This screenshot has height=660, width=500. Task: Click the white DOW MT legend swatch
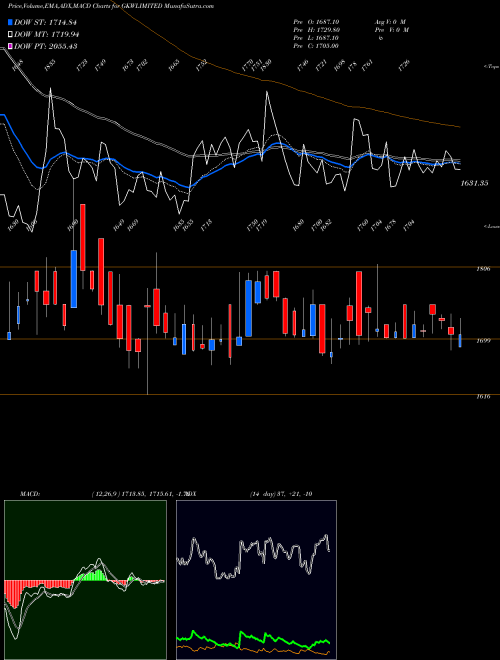[11, 35]
